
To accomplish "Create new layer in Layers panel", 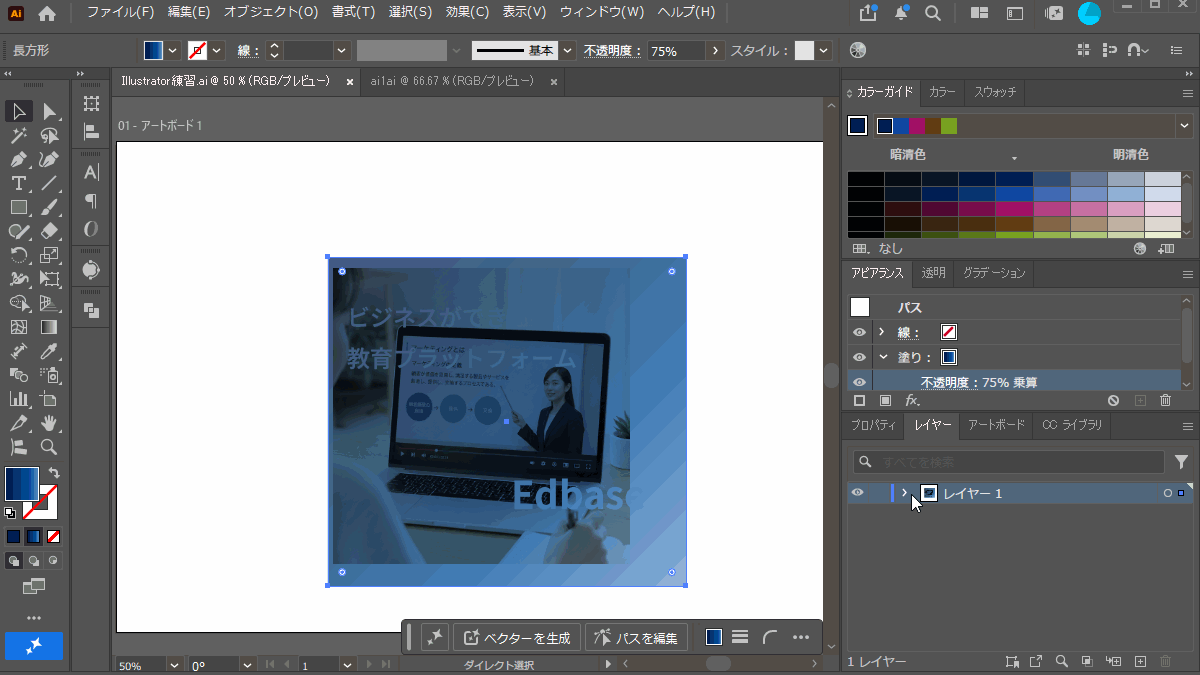I will (x=1139, y=662).
